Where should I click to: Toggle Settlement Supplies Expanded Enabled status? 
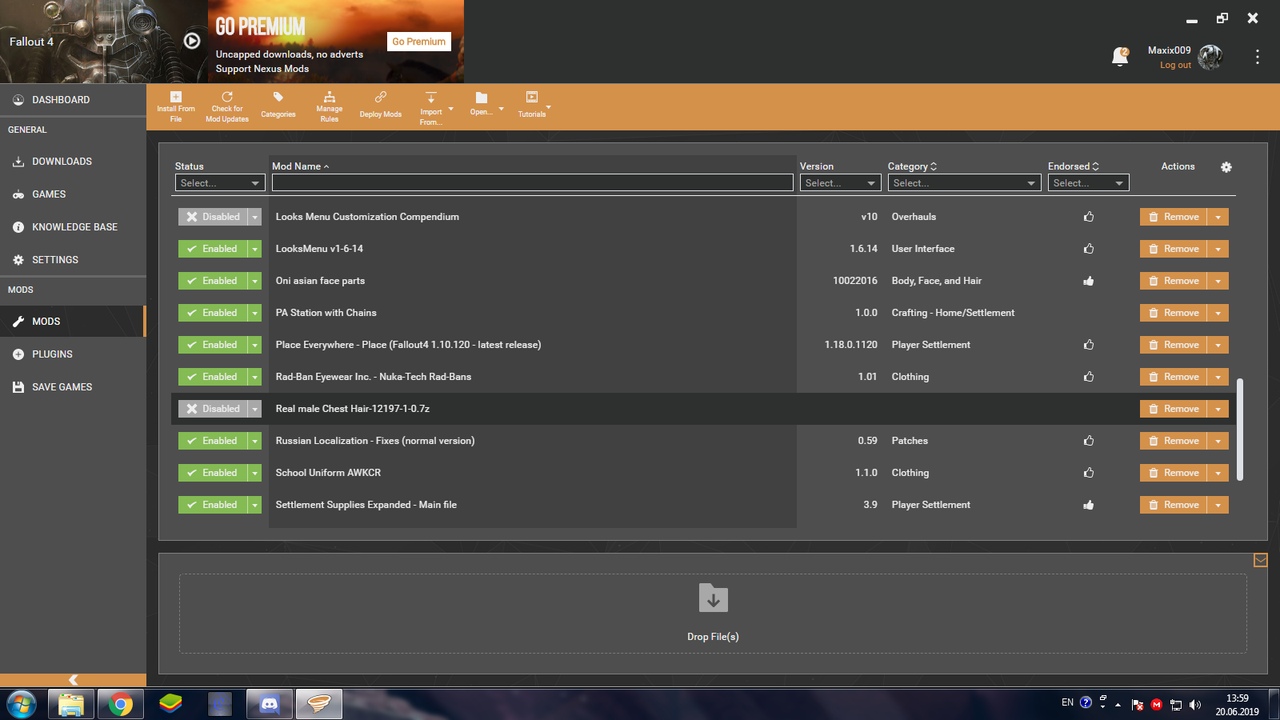212,505
